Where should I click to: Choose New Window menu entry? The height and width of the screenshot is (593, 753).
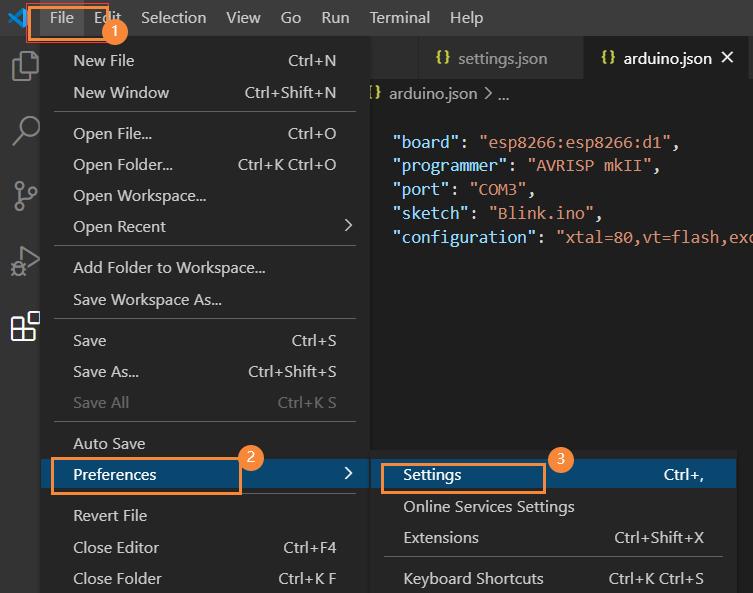[205, 92]
